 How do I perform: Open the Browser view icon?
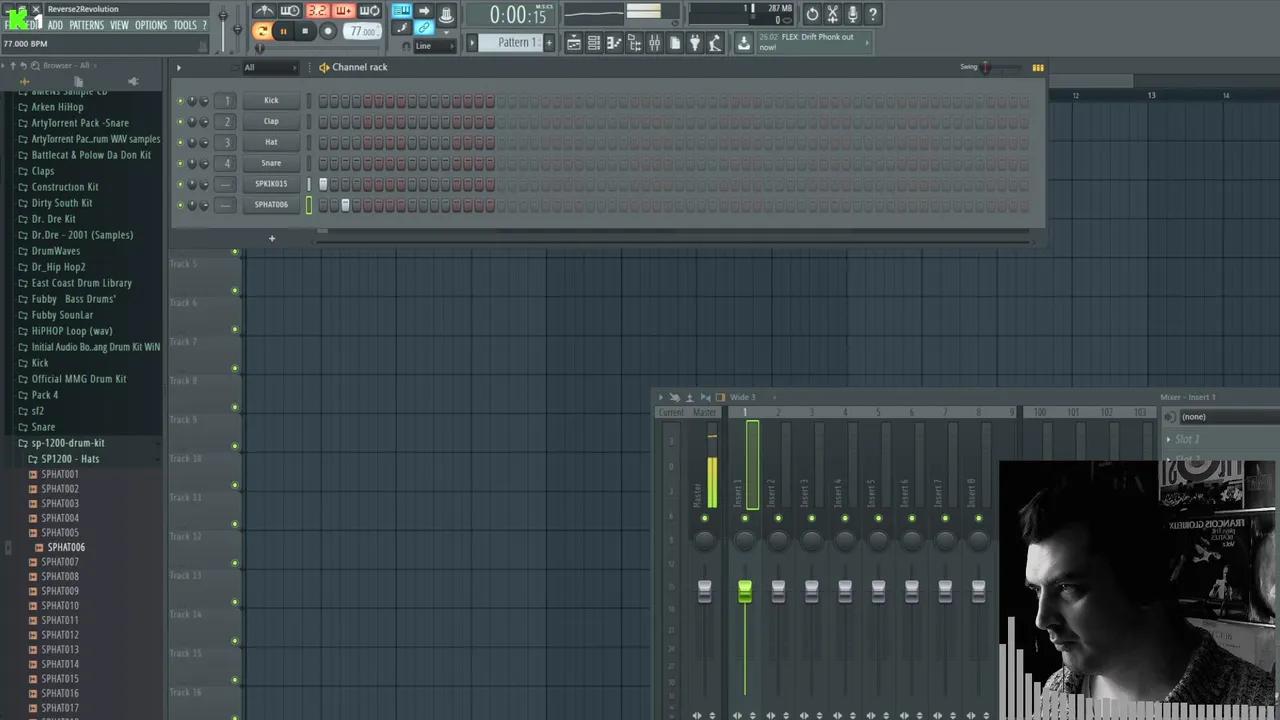(x=634, y=43)
